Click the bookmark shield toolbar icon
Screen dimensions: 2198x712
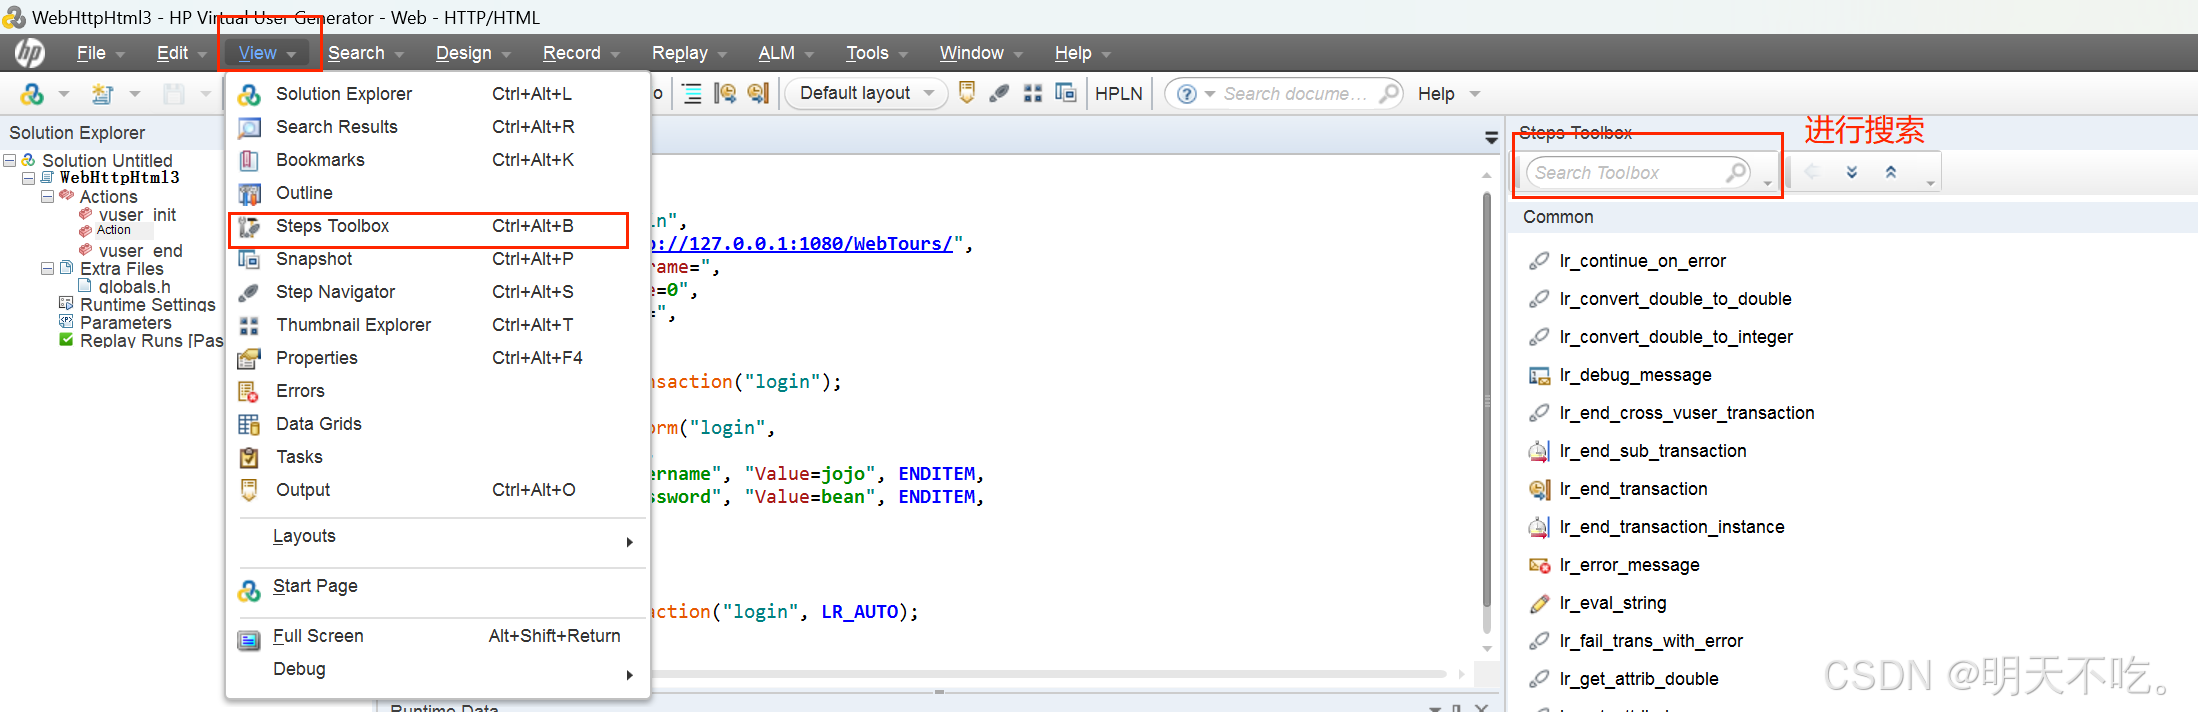[x=967, y=93]
